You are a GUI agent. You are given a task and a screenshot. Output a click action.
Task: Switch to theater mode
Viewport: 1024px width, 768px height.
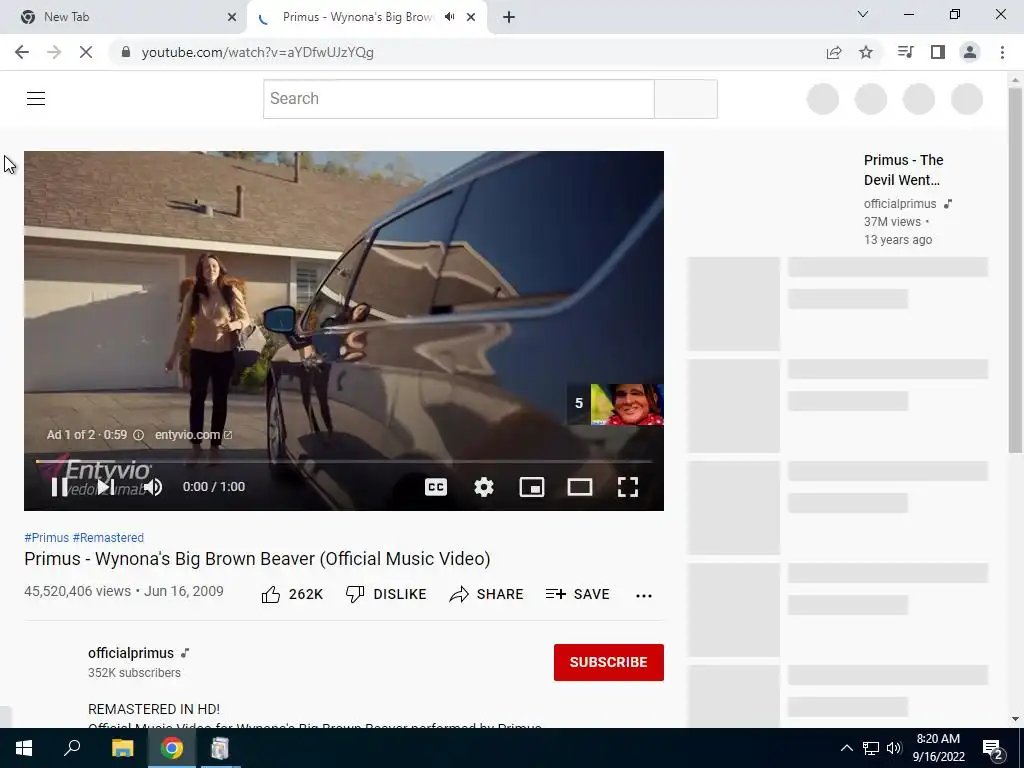(x=580, y=487)
